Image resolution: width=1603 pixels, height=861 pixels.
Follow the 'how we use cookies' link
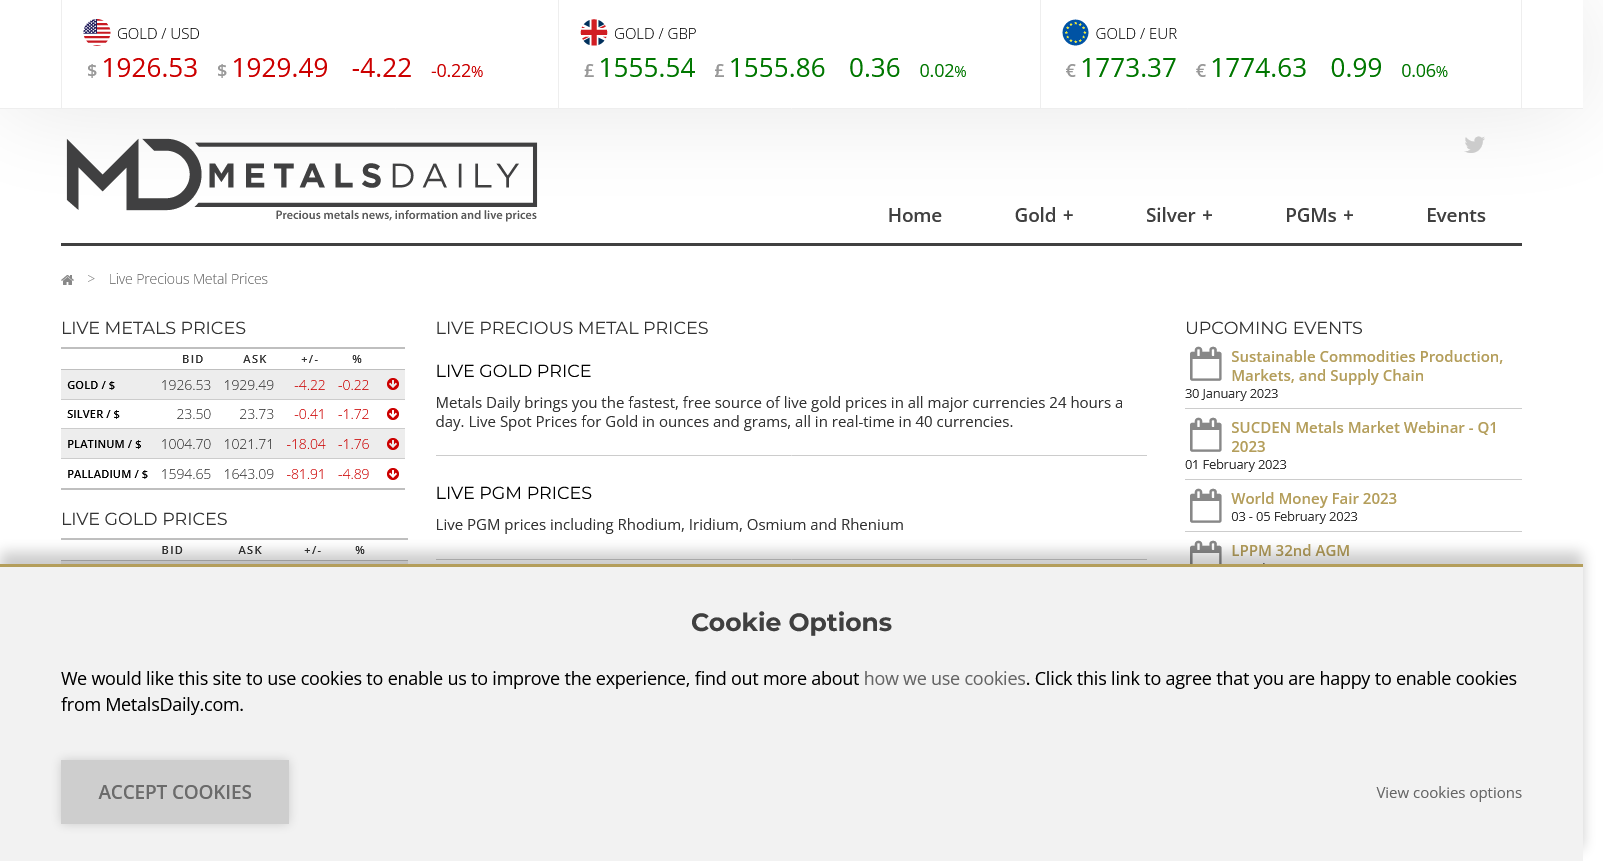click(944, 678)
